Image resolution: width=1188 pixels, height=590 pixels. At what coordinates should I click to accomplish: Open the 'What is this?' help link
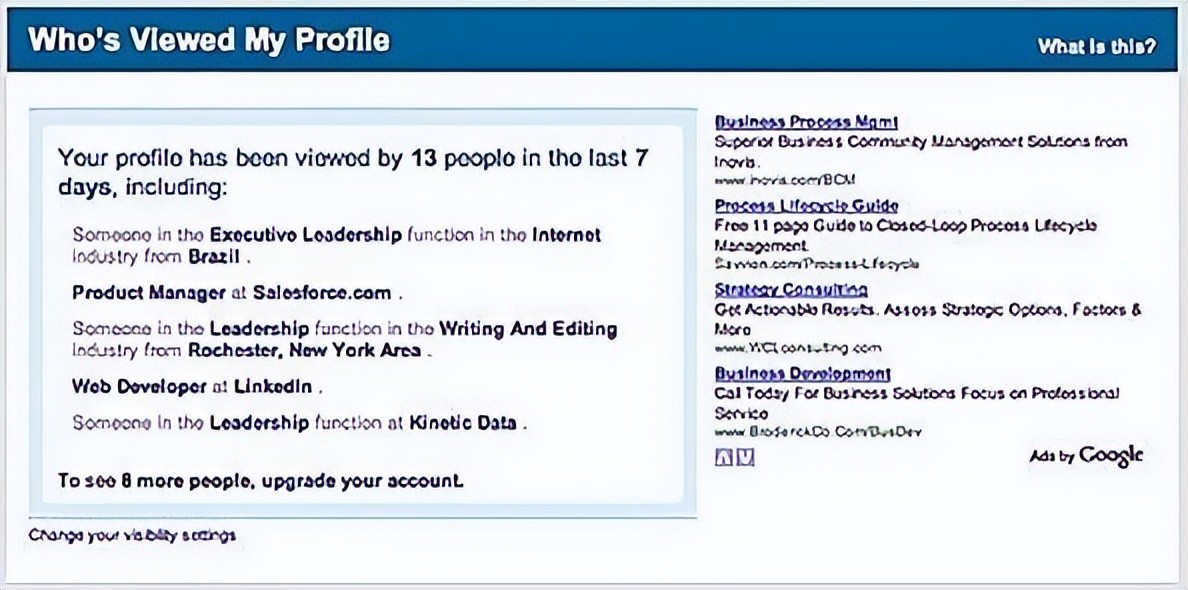click(x=1097, y=46)
